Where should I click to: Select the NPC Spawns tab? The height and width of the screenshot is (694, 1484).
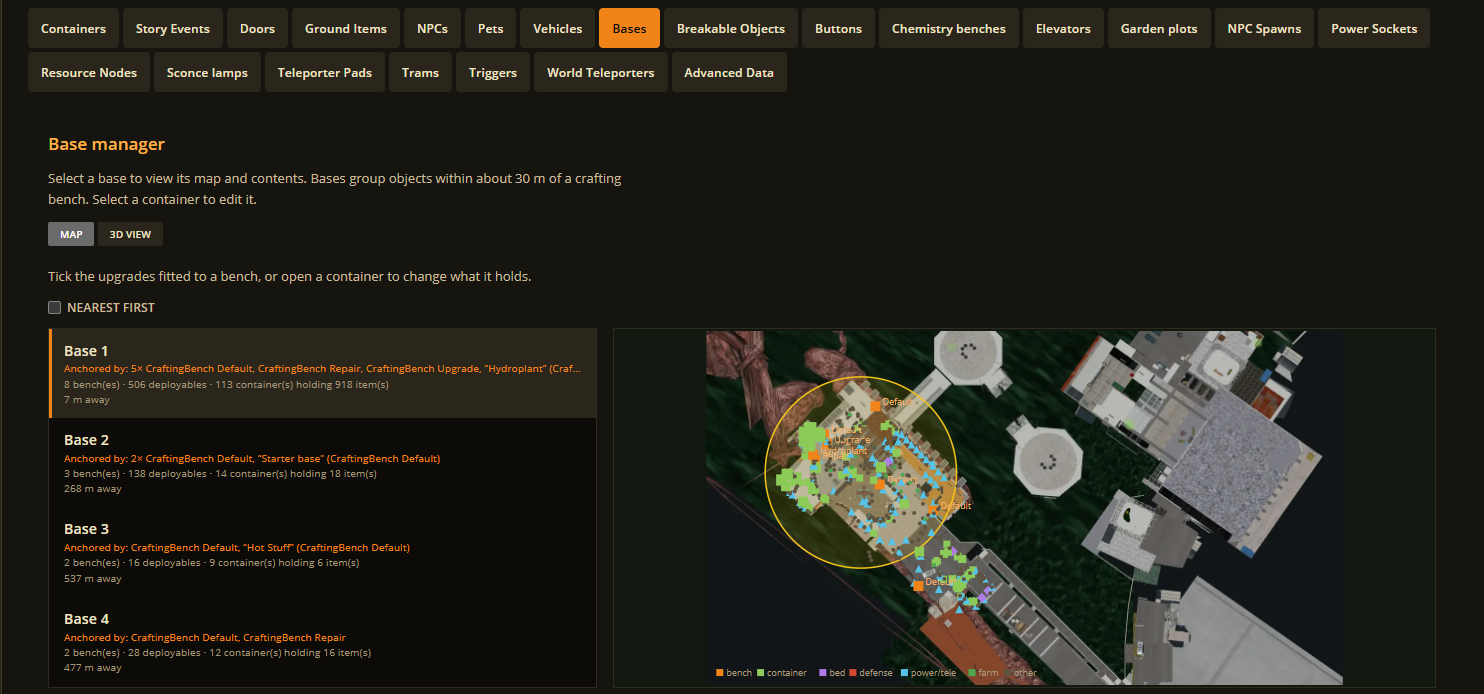[x=1265, y=29]
